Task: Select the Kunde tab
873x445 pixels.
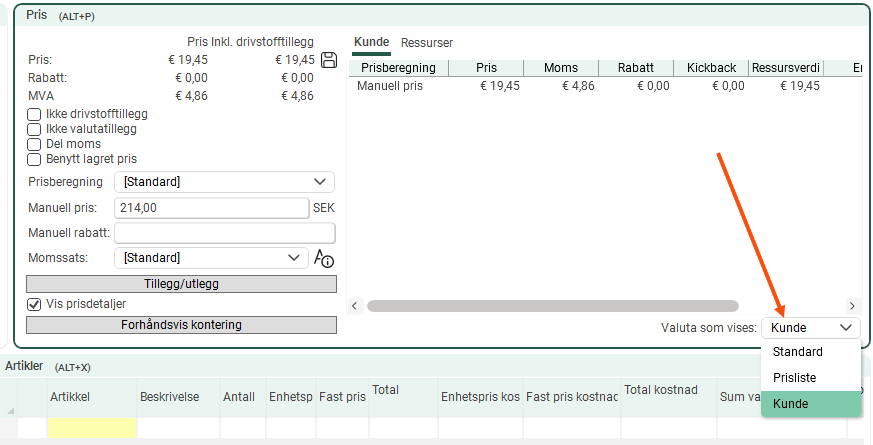Action: pyautogui.click(x=371, y=43)
